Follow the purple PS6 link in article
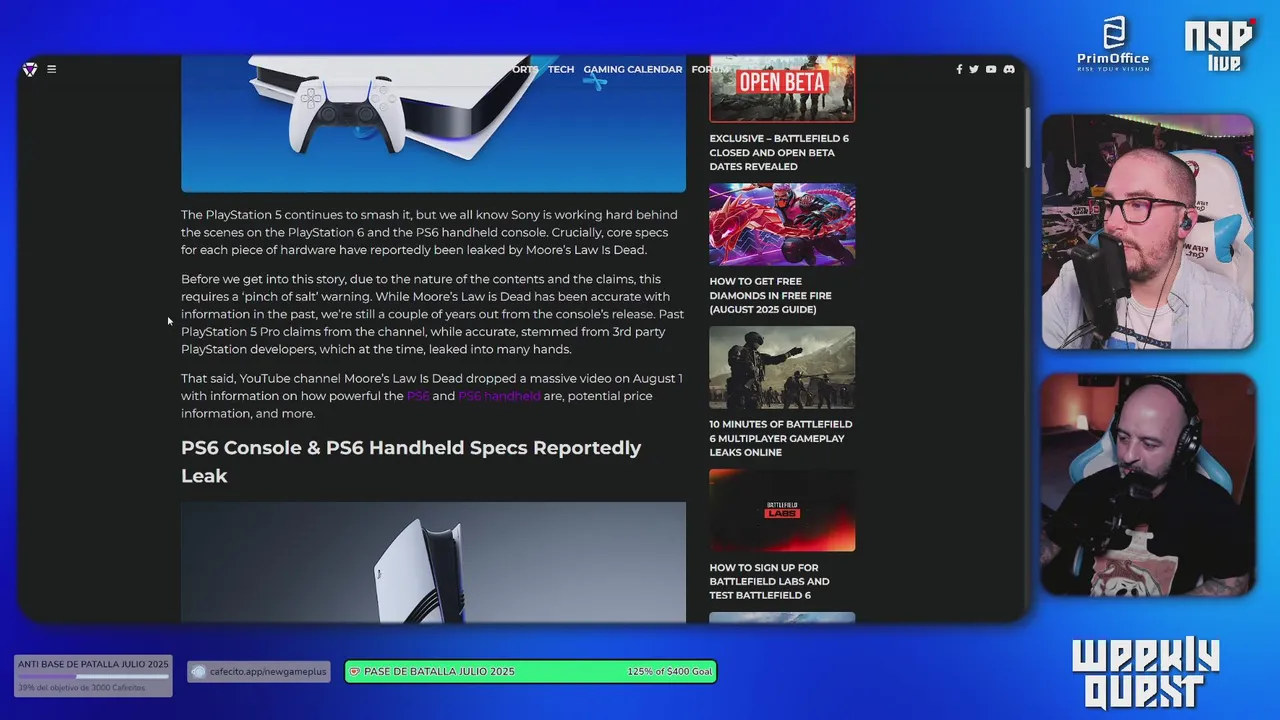 pyautogui.click(x=418, y=396)
